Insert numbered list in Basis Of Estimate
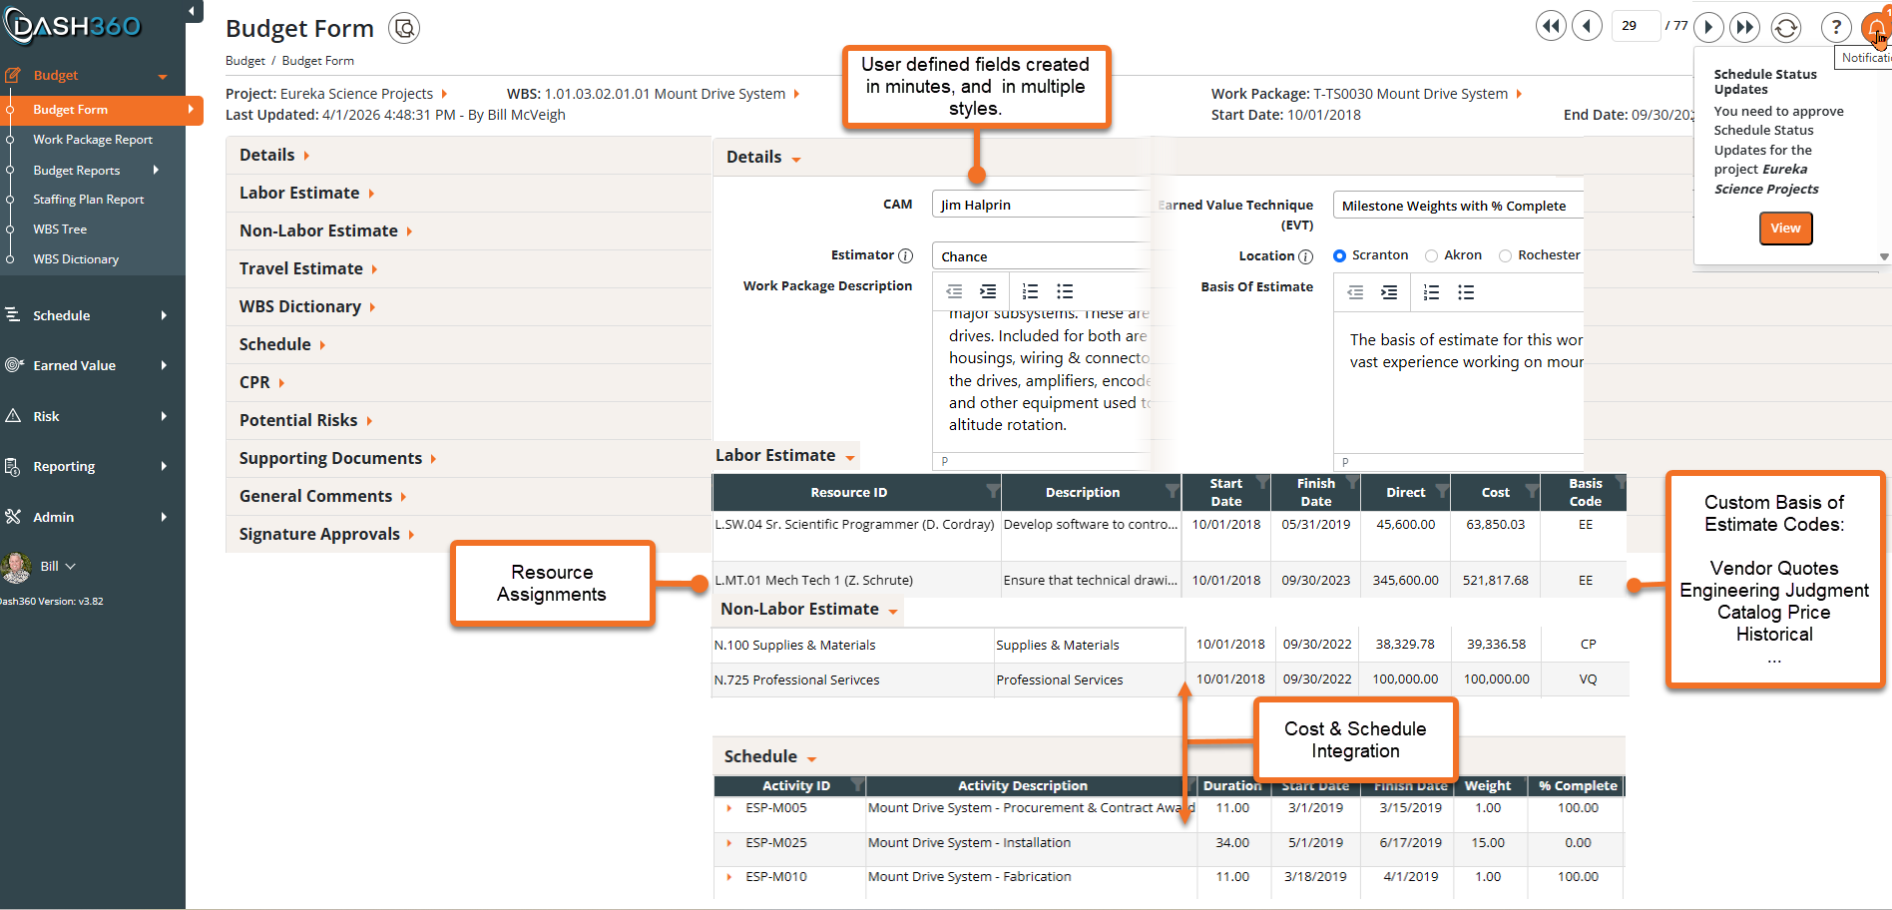The height and width of the screenshot is (910, 1892). point(1431,292)
